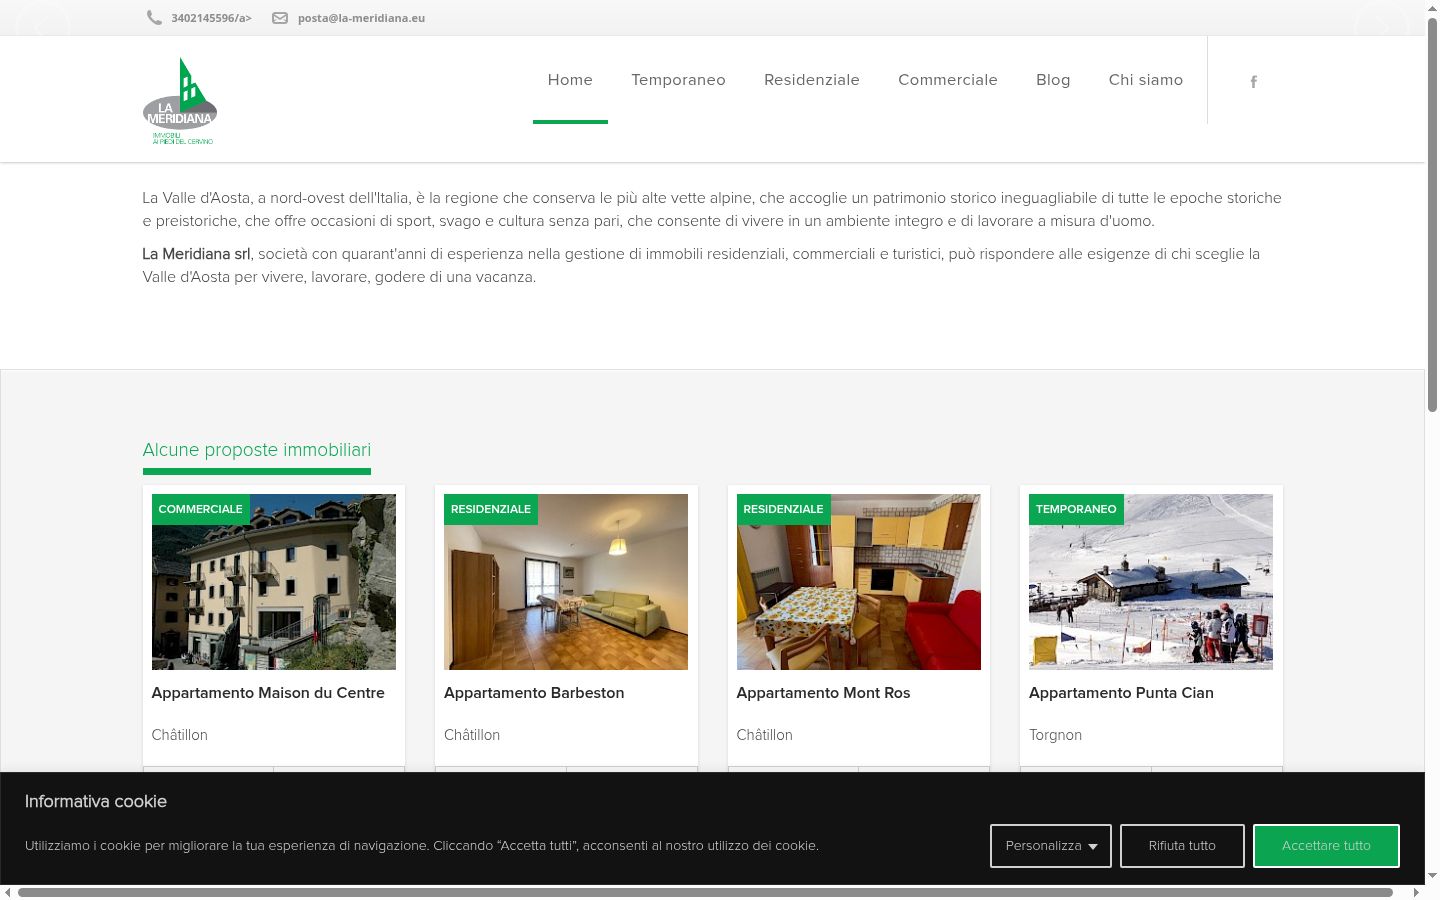Go to the Blog page
1440x900 pixels.
coord(1053,80)
